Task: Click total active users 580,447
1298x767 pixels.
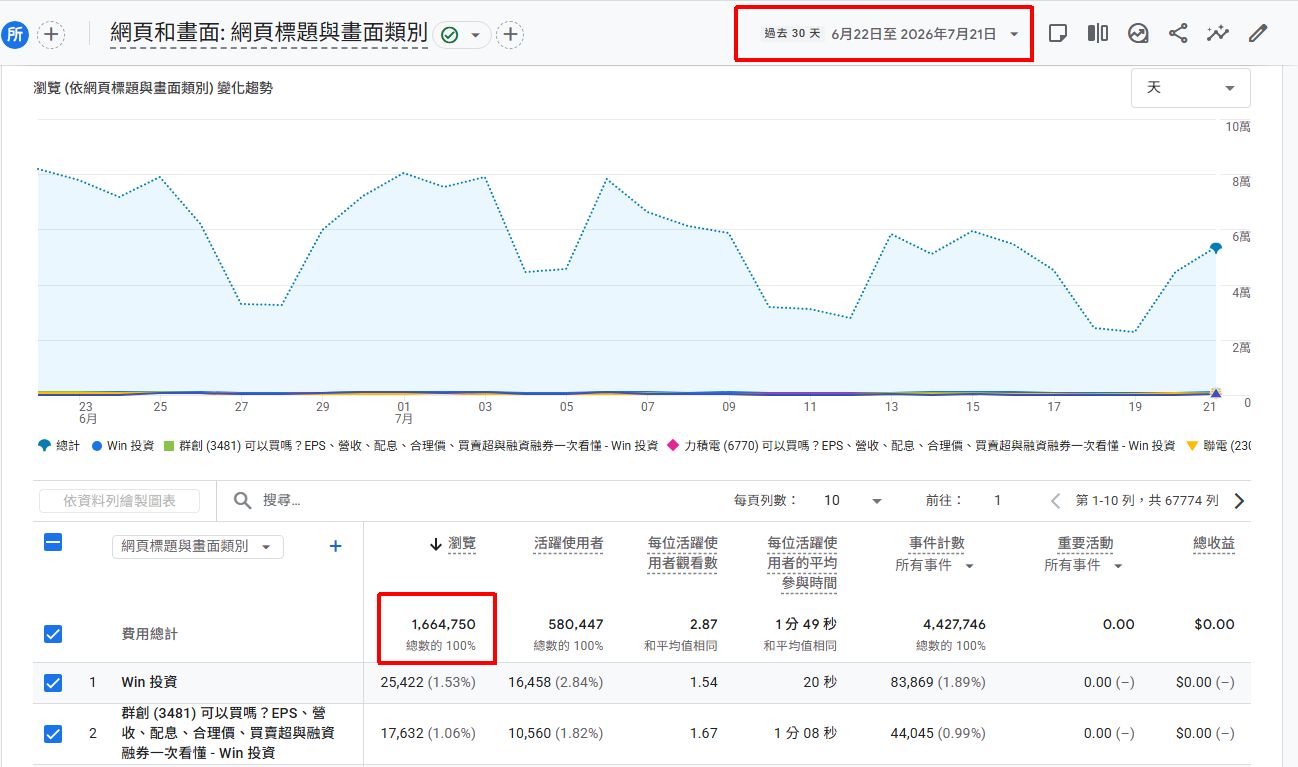Action: click(576, 625)
